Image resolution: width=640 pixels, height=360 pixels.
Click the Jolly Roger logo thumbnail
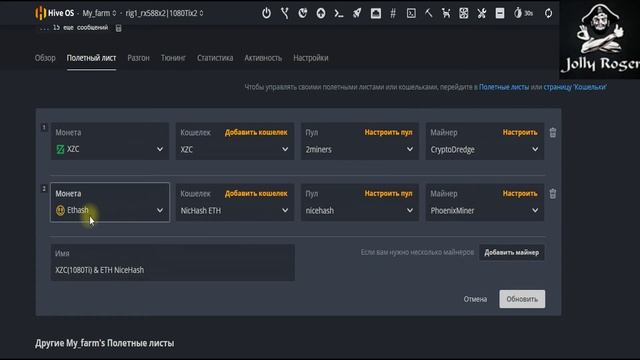(600, 39)
